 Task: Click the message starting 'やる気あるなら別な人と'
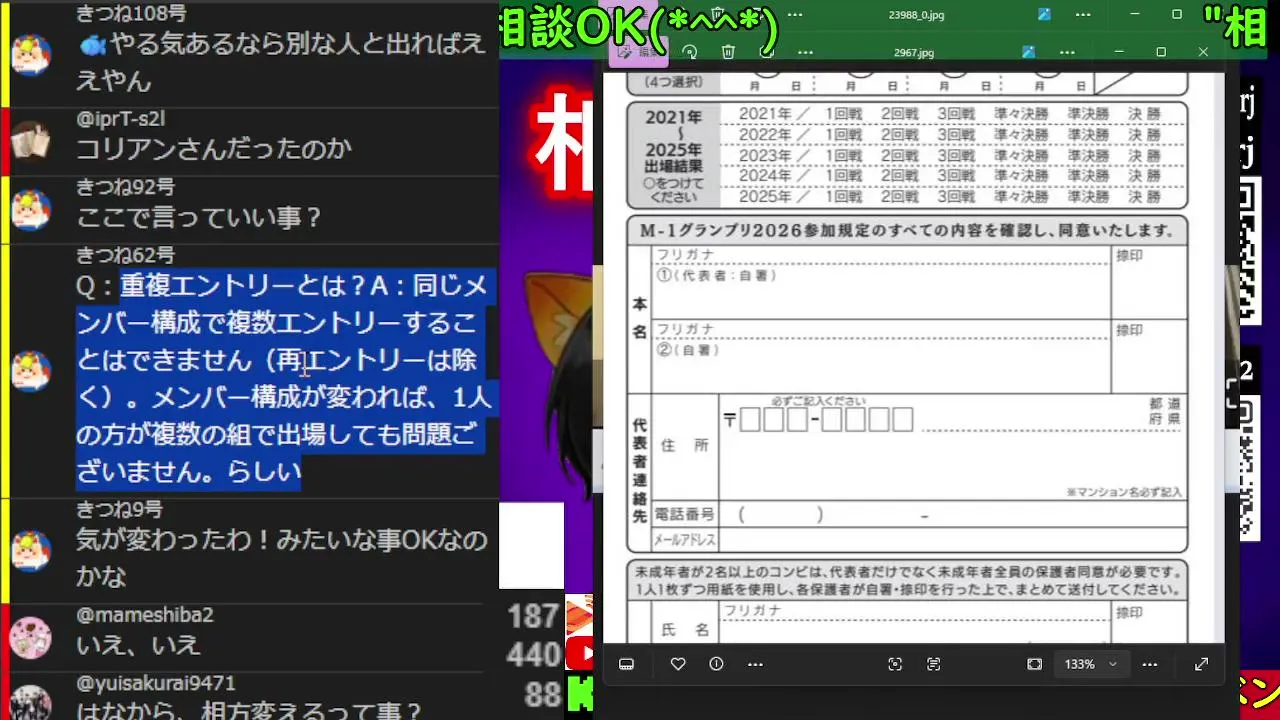click(x=281, y=62)
